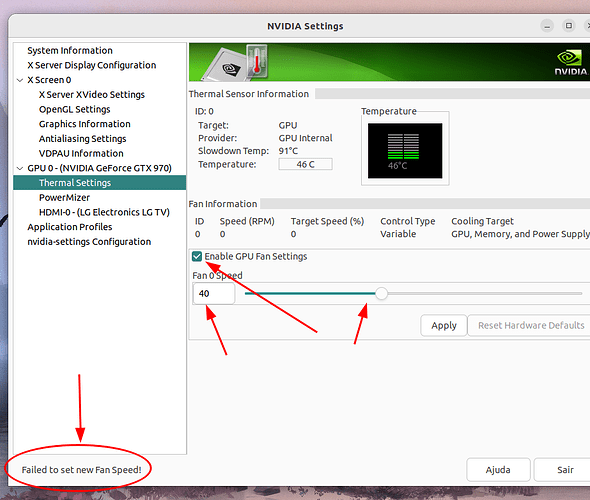Open OpenGL Settings page
Viewport: 590px width, 500px height.
[75, 109]
